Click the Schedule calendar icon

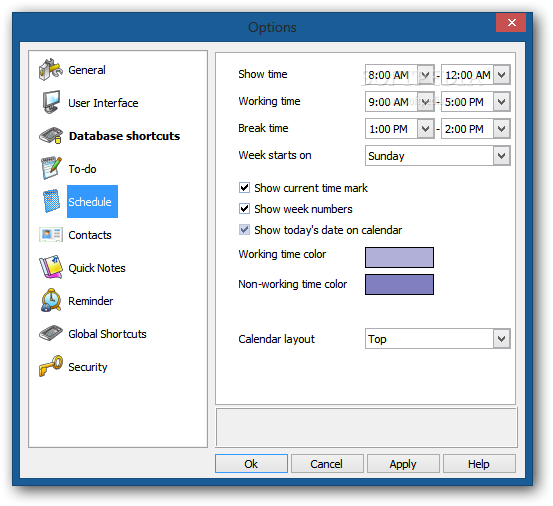coord(51,201)
